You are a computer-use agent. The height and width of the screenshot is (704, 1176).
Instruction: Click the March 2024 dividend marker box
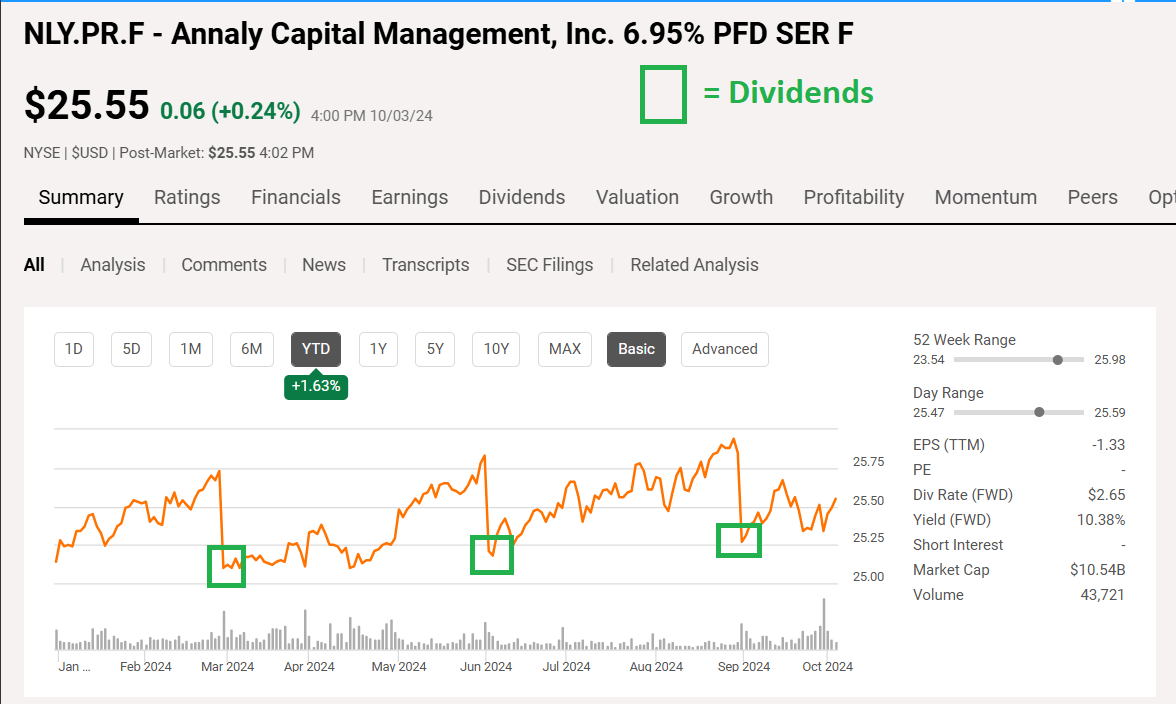(x=226, y=566)
